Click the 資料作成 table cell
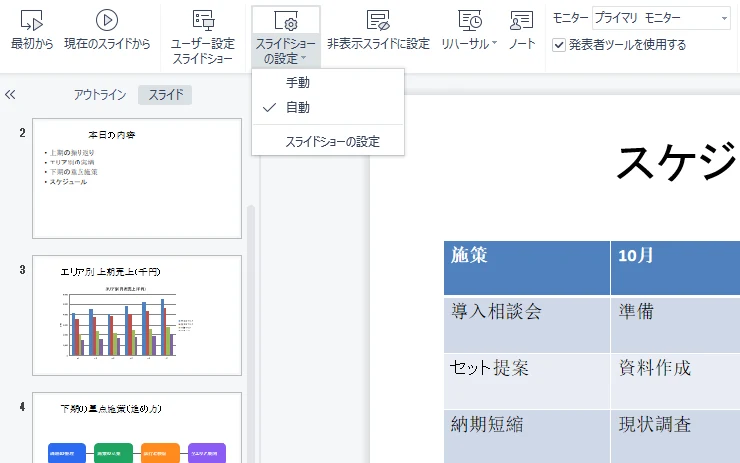 (x=675, y=381)
